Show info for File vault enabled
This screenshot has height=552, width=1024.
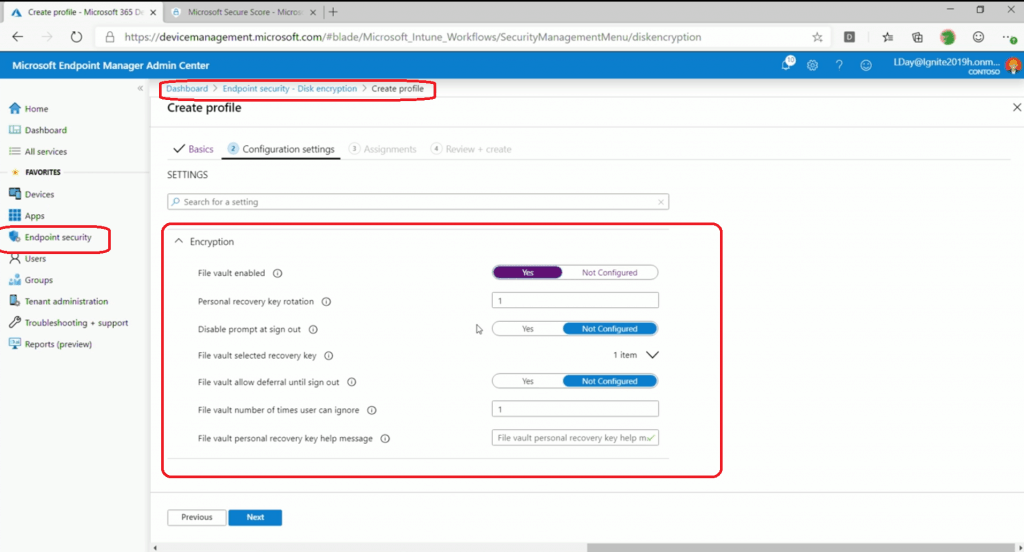click(278, 273)
